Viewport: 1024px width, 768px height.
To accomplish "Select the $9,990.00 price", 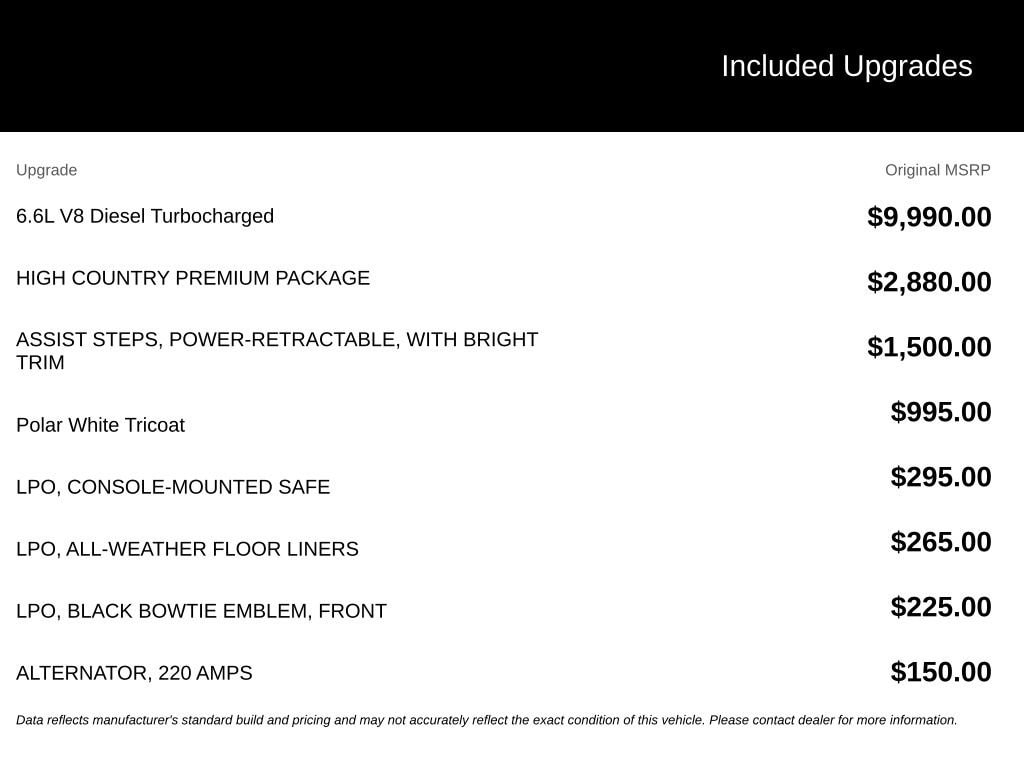I will coord(929,217).
